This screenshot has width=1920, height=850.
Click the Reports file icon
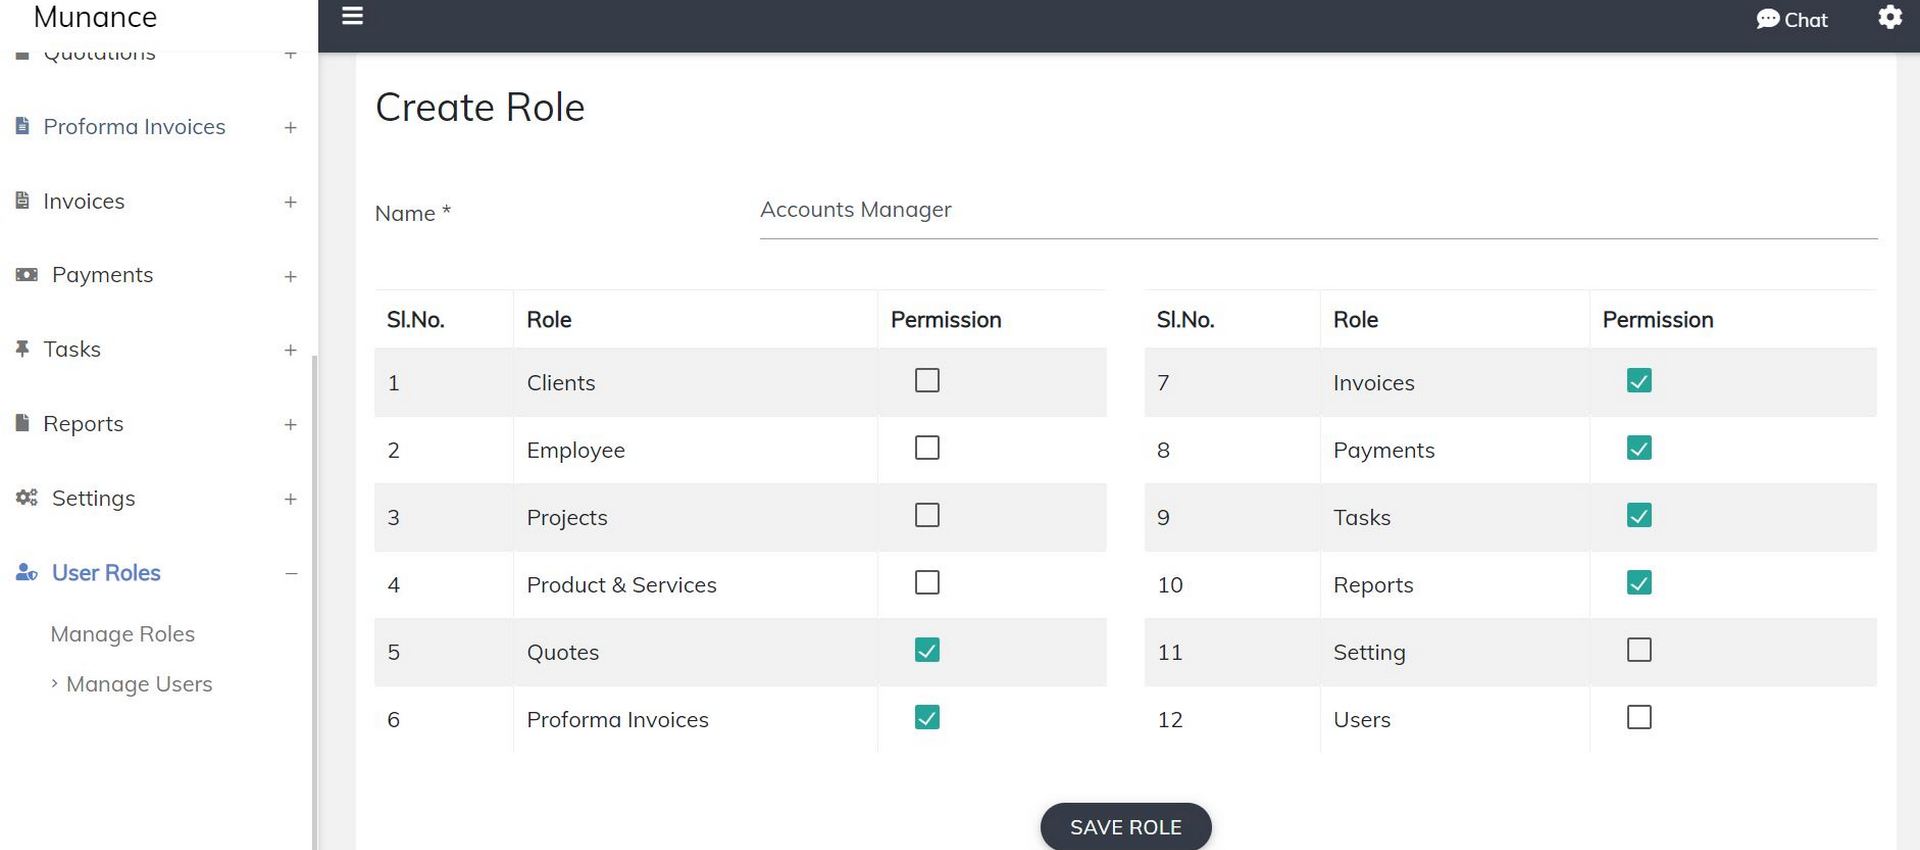click(x=22, y=423)
